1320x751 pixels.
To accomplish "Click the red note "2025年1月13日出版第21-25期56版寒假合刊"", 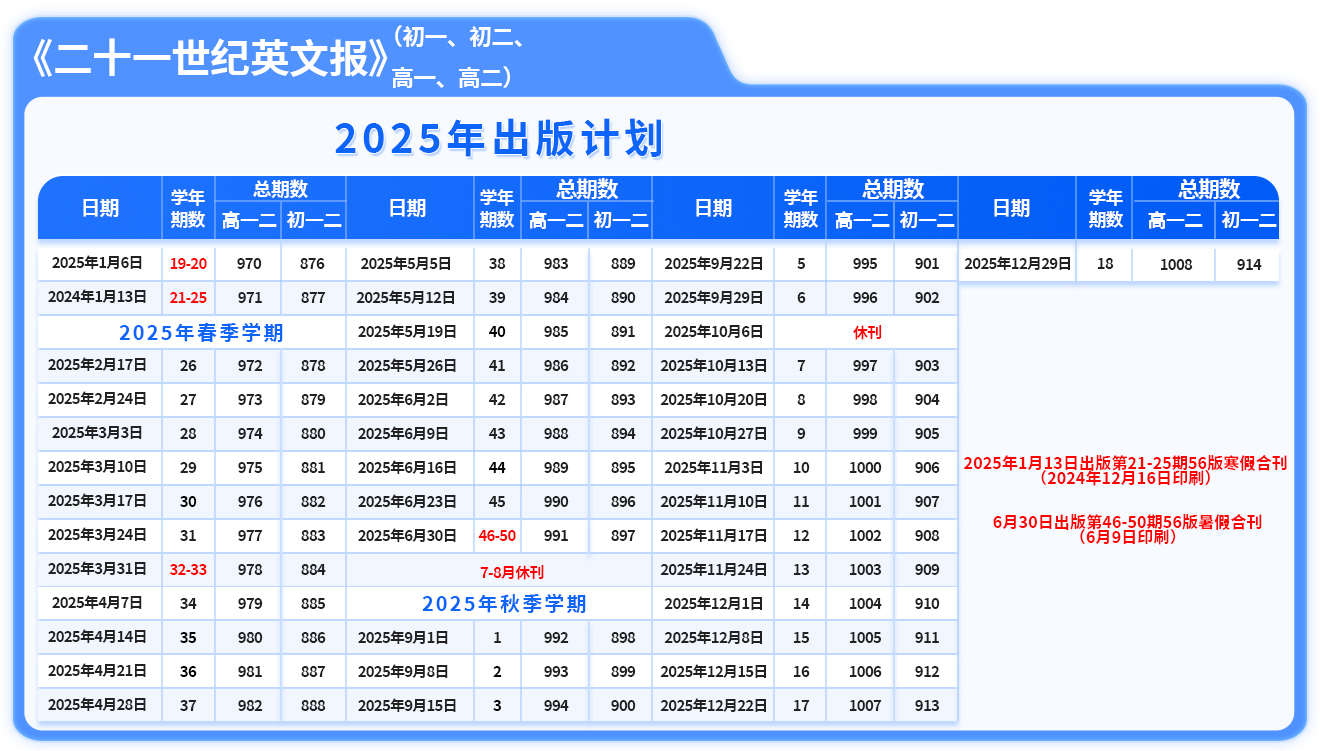I will [1125, 463].
